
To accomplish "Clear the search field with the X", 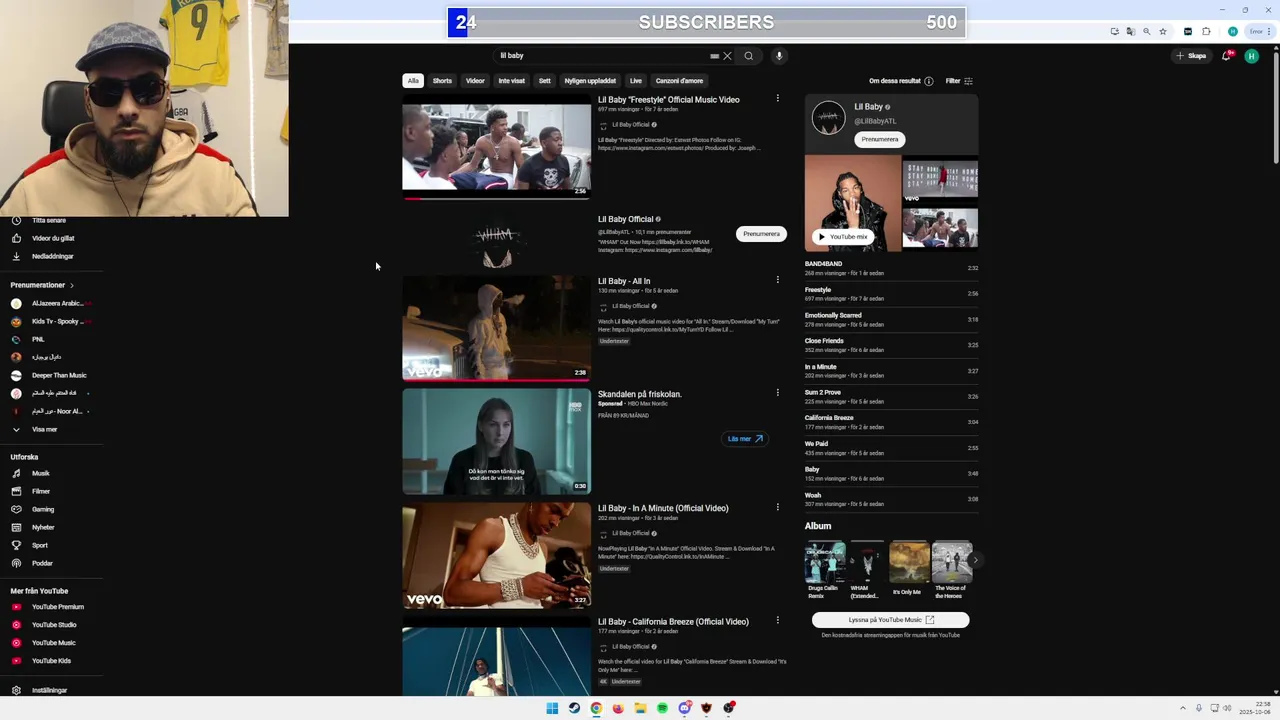I will coord(727,56).
